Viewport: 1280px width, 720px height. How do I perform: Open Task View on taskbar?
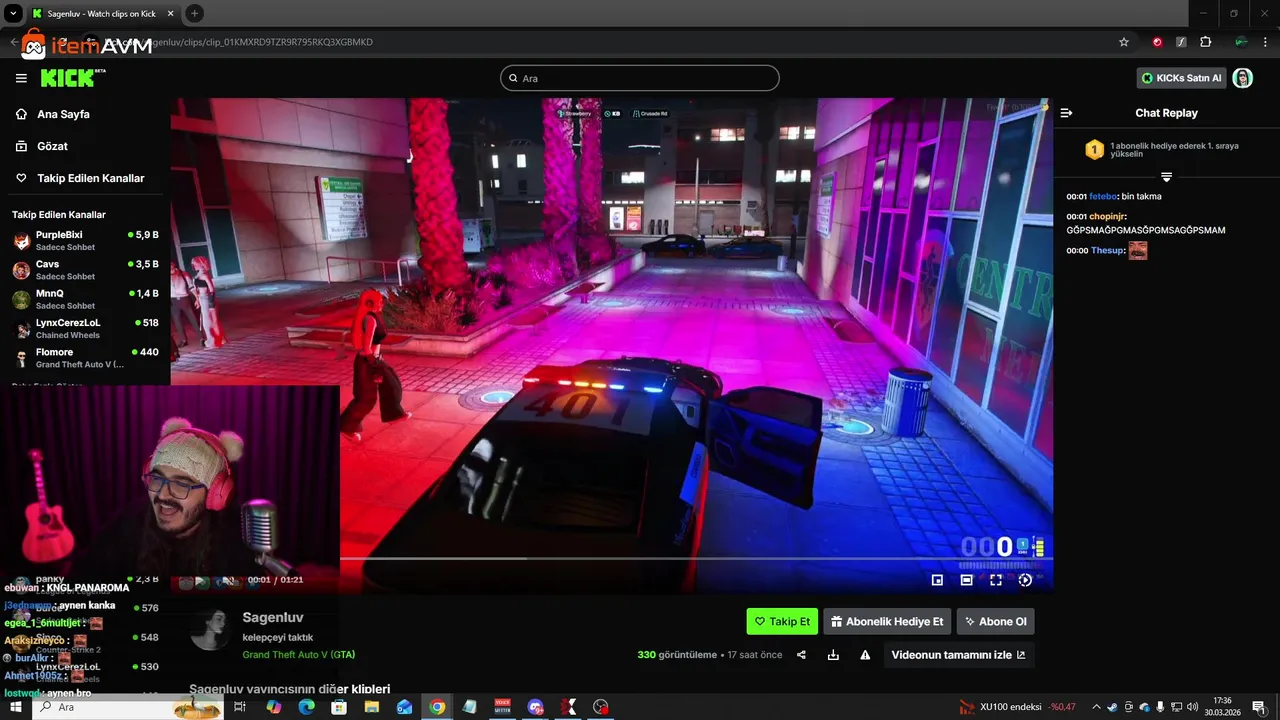coord(240,707)
